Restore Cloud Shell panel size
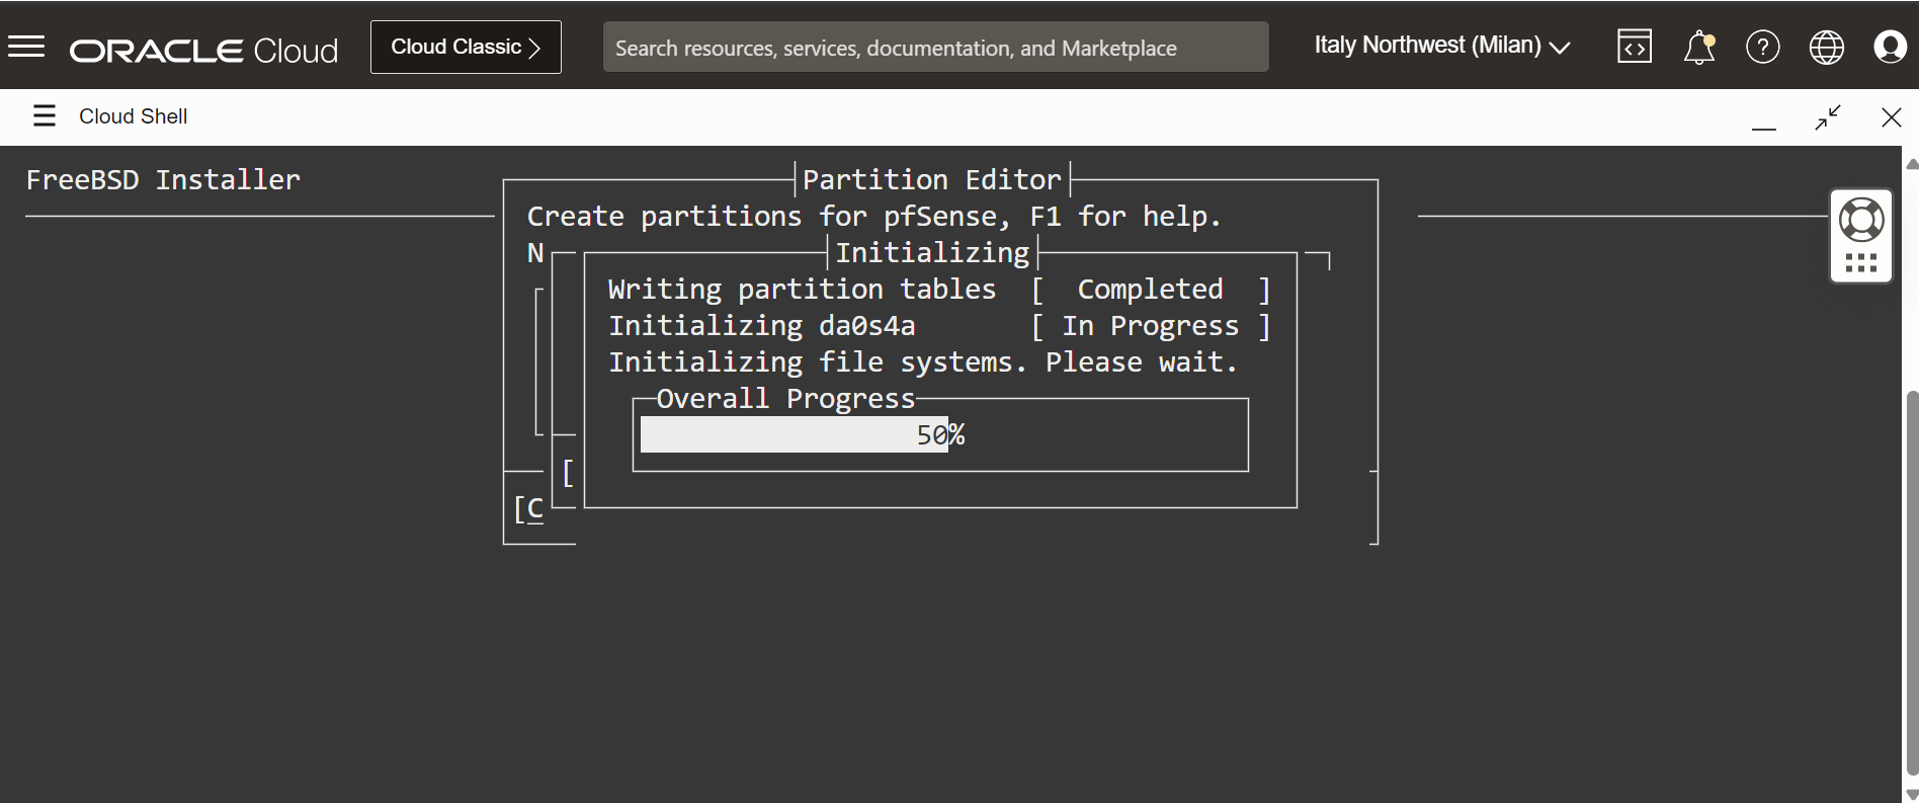Viewport: 1919px width, 803px height. [1828, 117]
